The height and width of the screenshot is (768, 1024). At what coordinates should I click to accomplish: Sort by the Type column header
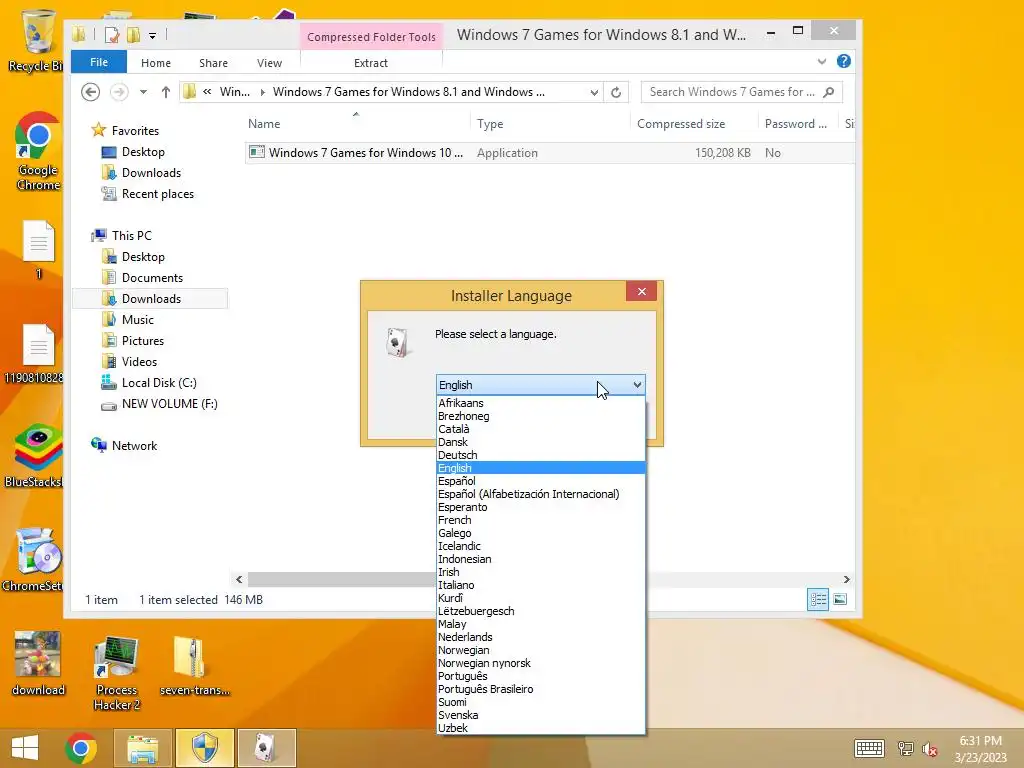550,124
